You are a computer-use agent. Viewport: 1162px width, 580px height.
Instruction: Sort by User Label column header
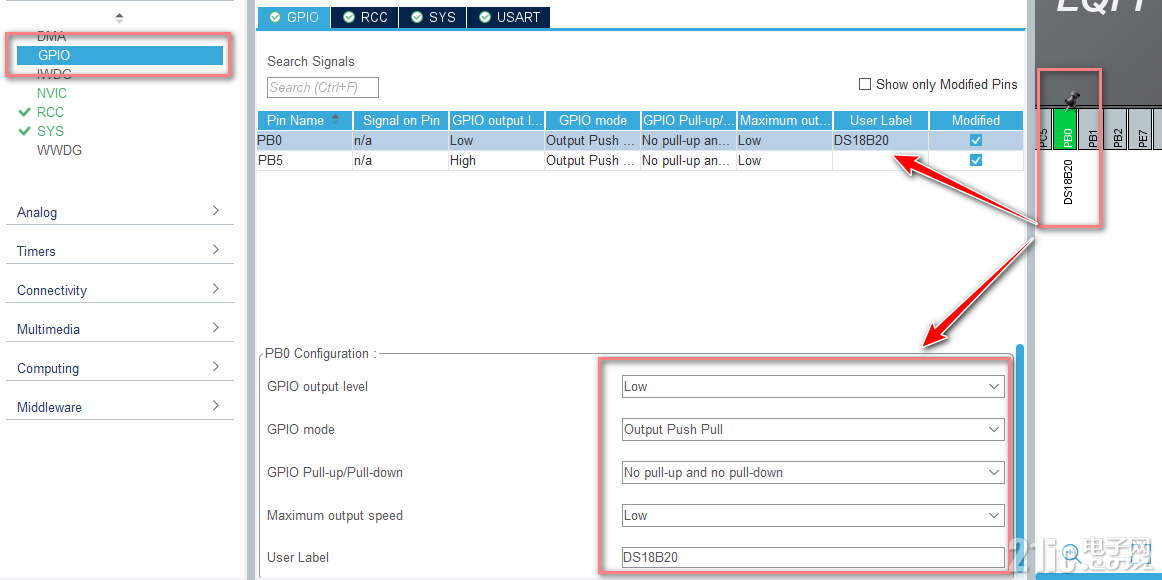click(880, 120)
